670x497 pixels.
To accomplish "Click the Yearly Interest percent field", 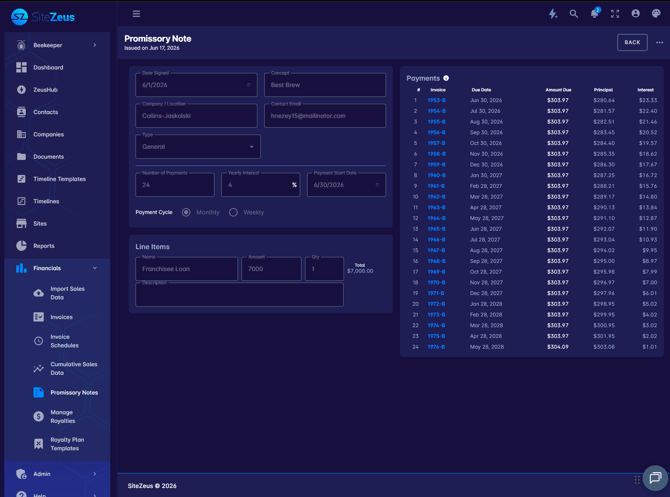I will (261, 185).
